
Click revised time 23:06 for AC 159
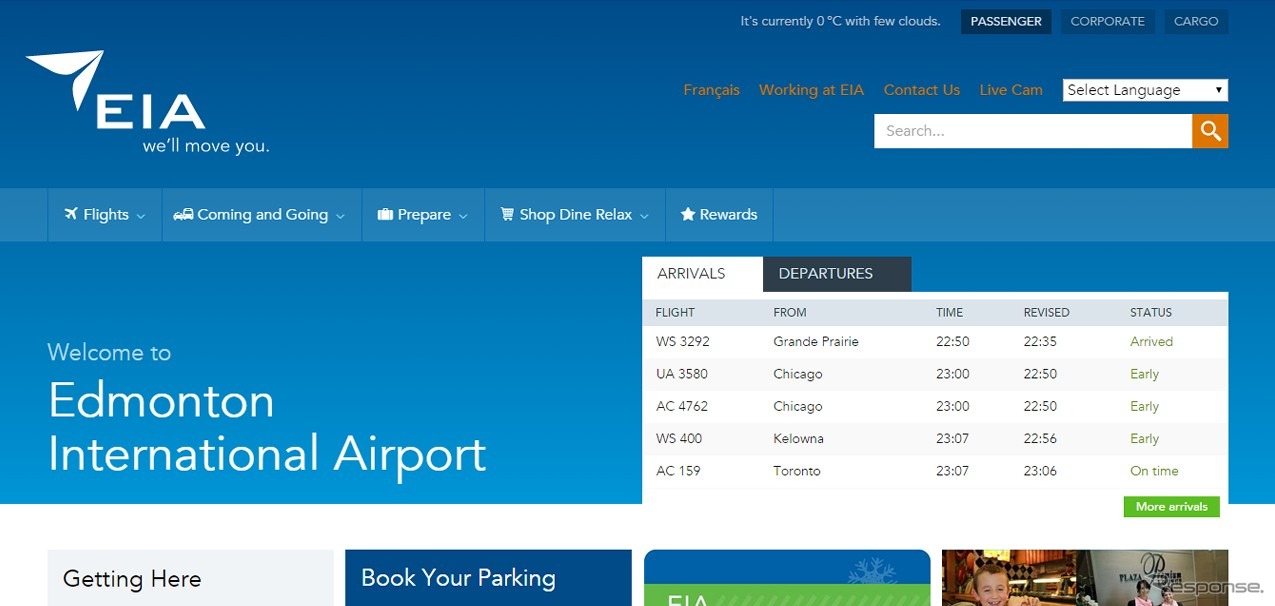(1040, 471)
